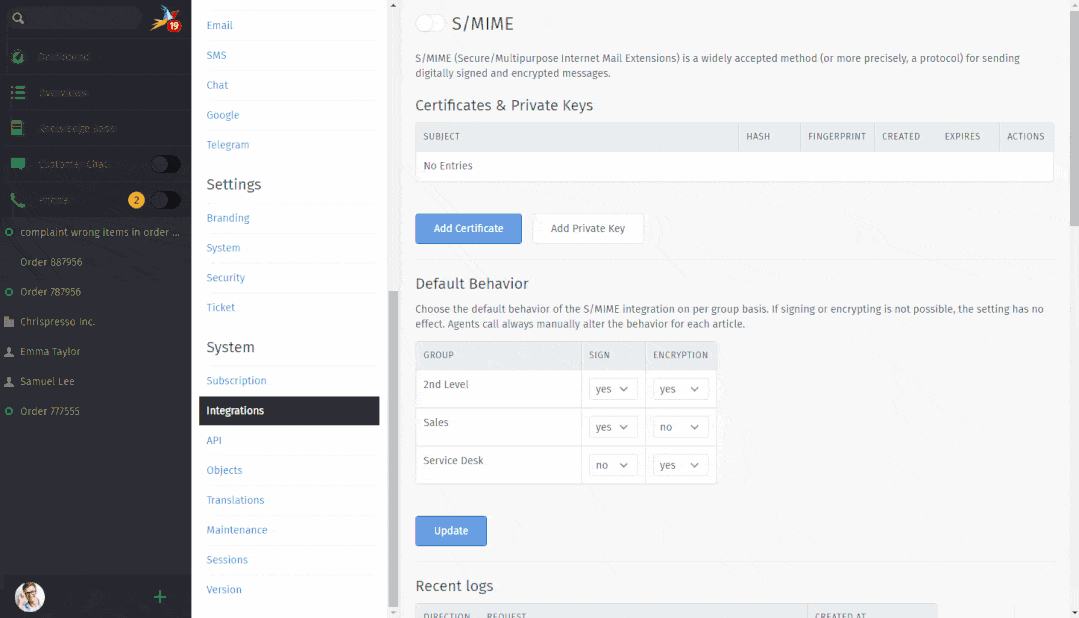Open the System settings entry
1079x618 pixels.
point(223,248)
